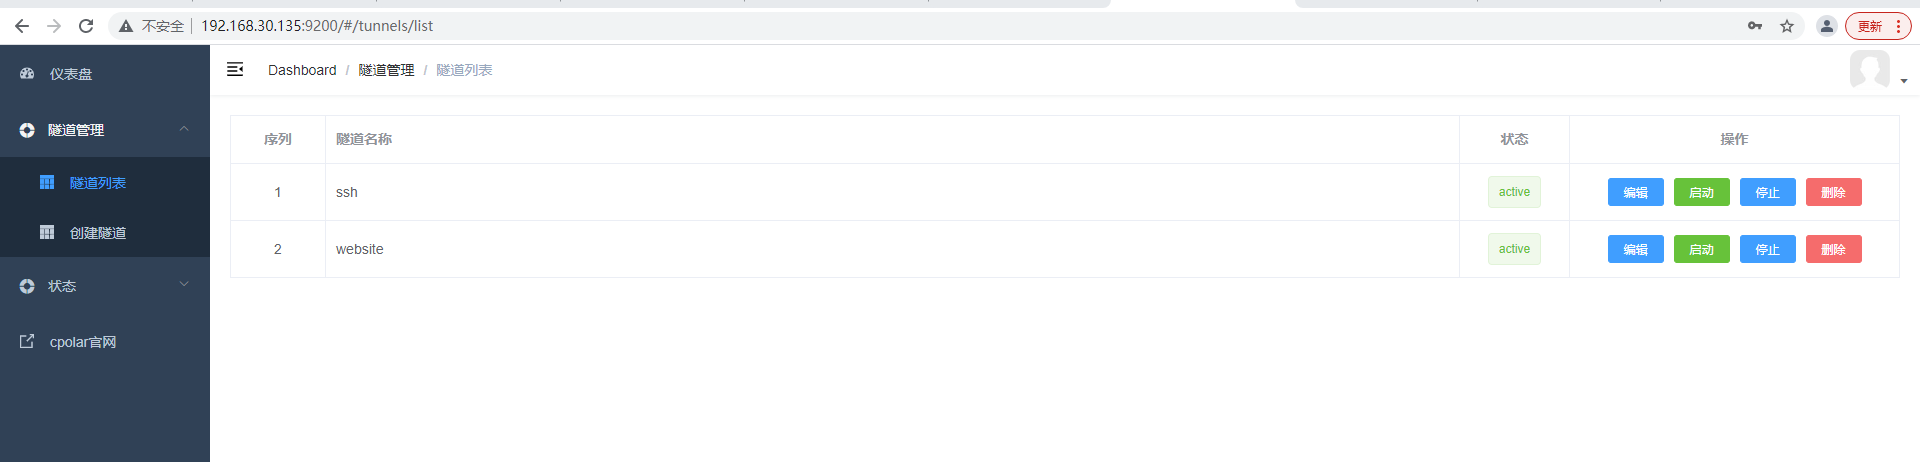The image size is (1920, 462).
Task: Collapse sidebar with hamburger icon
Action: pos(235,69)
